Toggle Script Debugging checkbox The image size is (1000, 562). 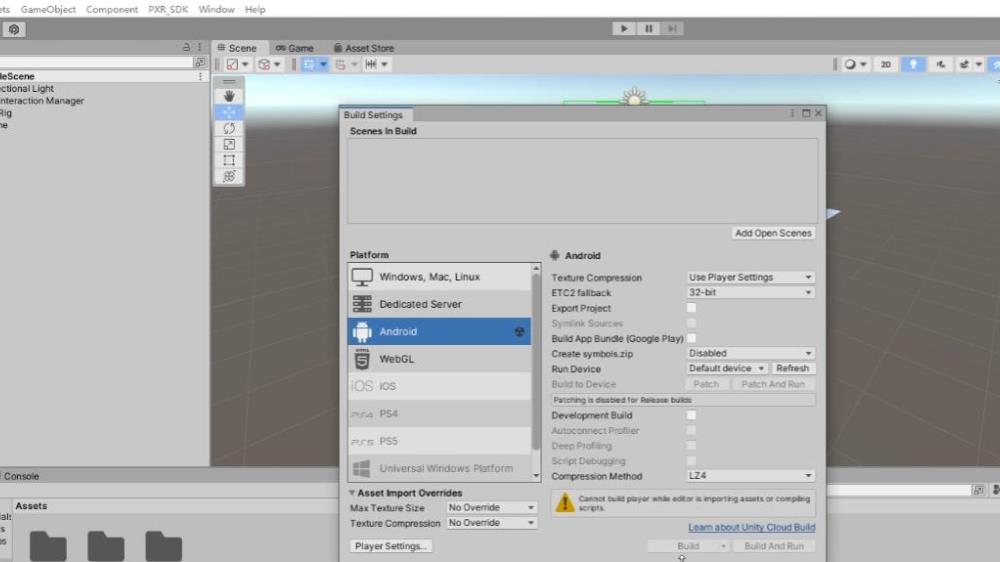(x=691, y=461)
